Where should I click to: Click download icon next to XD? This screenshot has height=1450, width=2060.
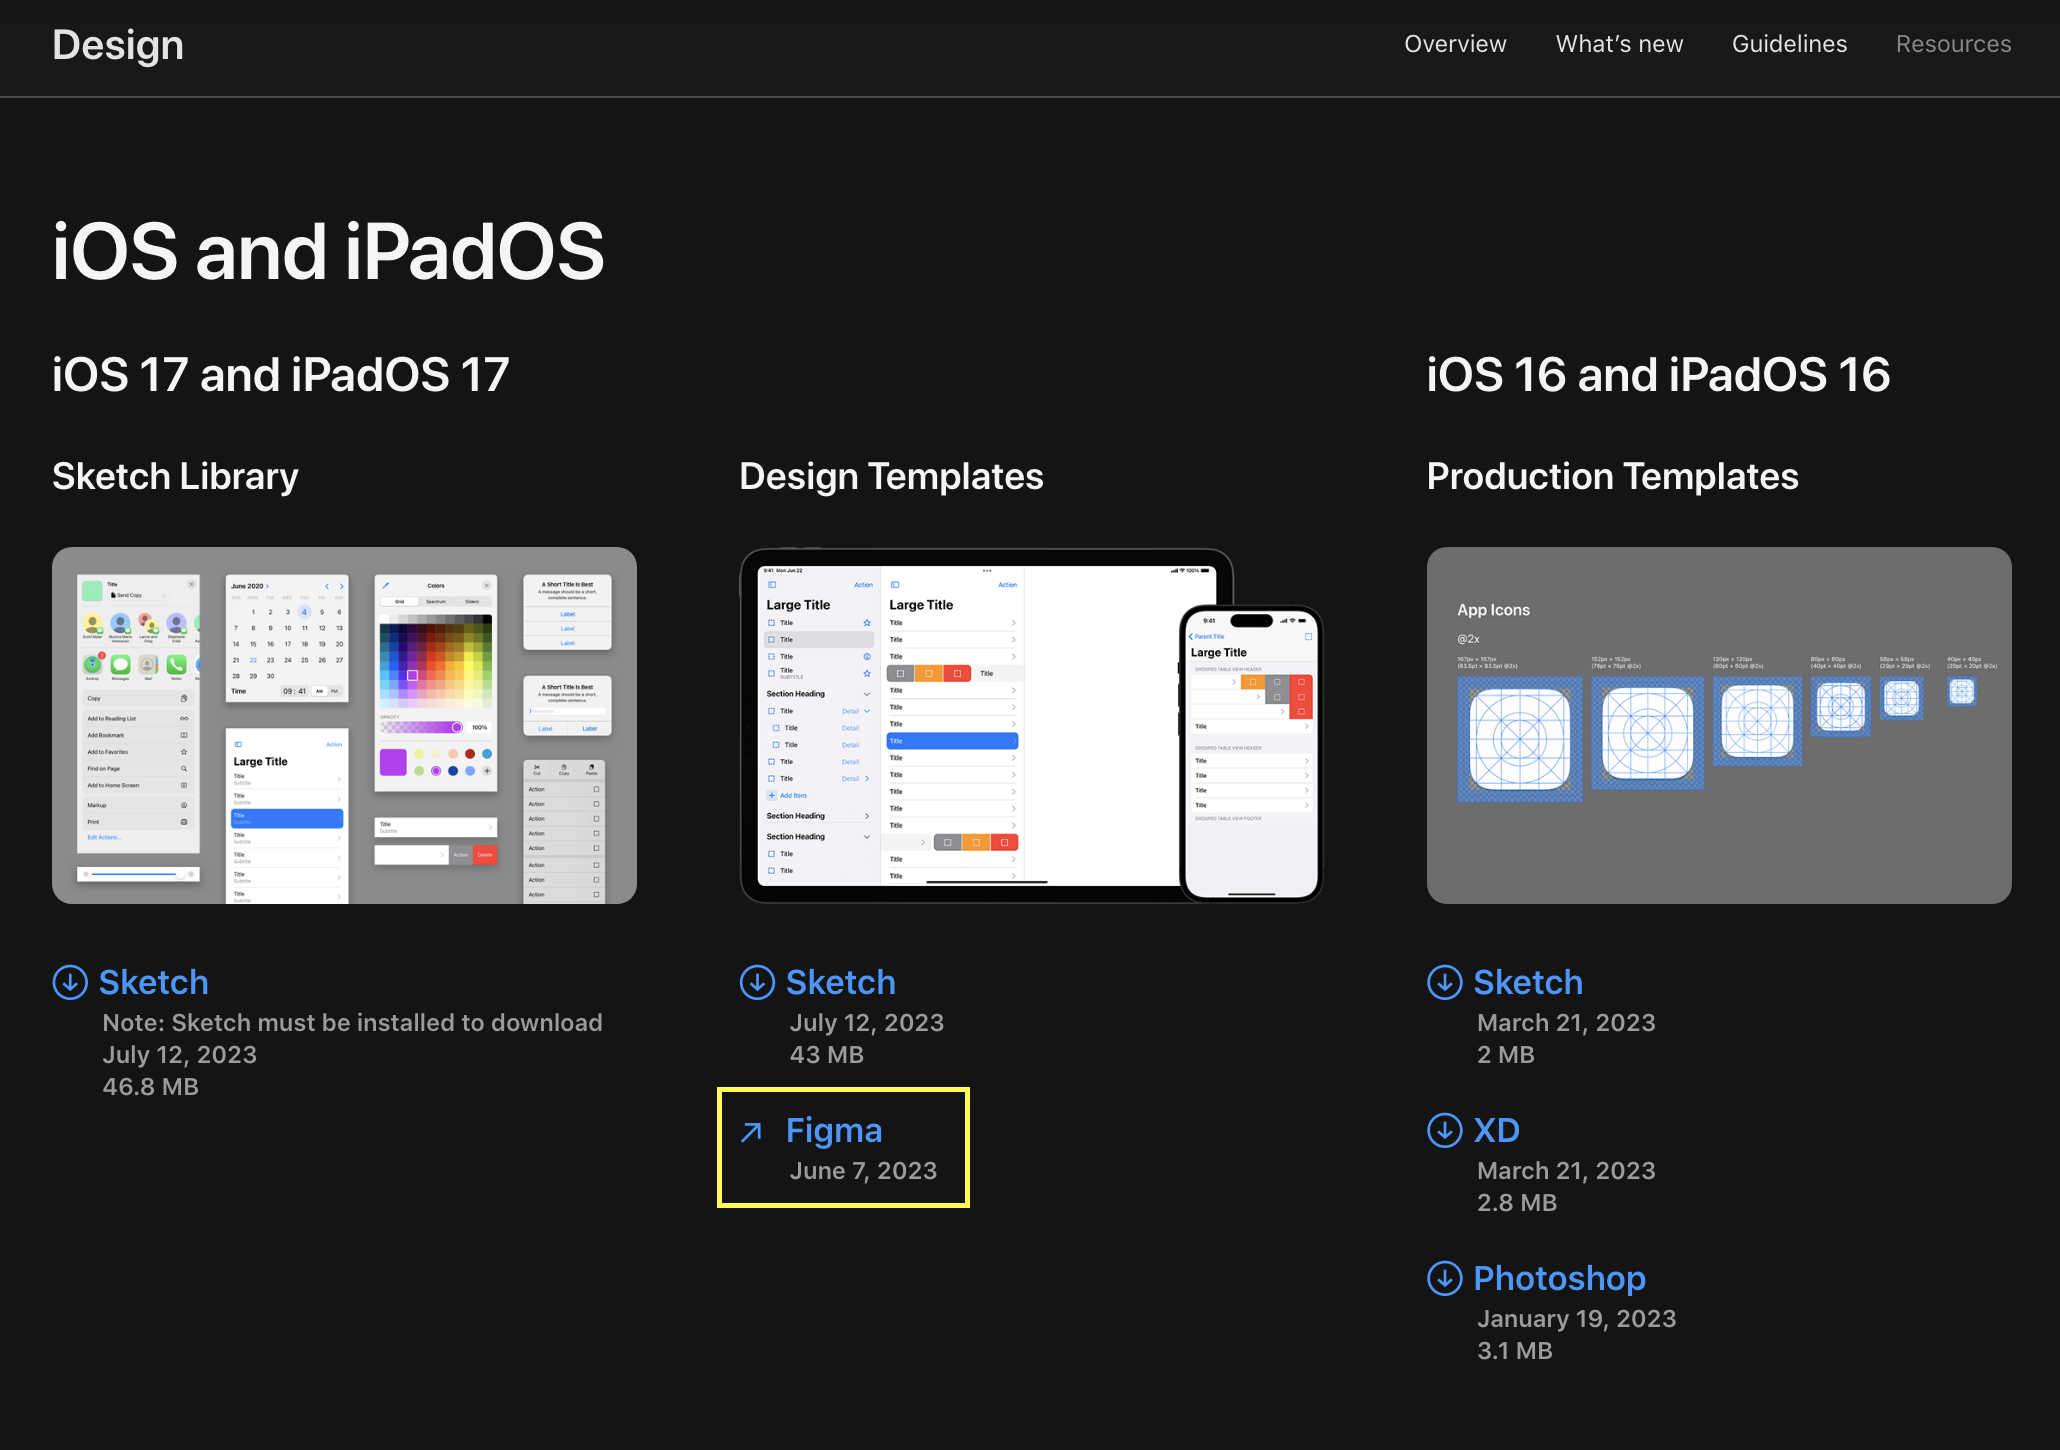point(1444,1130)
